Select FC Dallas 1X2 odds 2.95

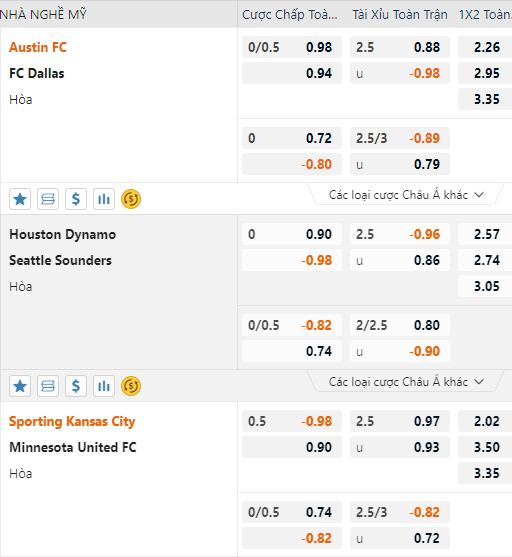click(x=485, y=73)
